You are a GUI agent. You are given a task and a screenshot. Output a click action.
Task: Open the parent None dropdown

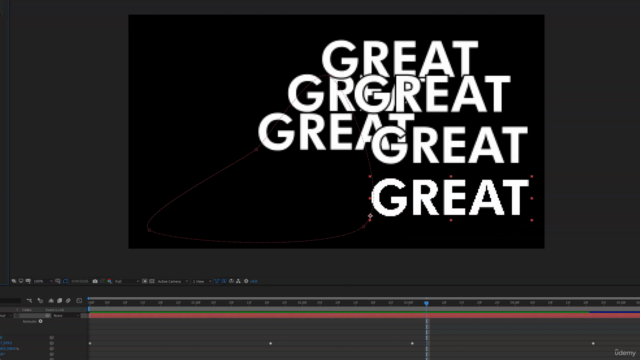pos(66,316)
